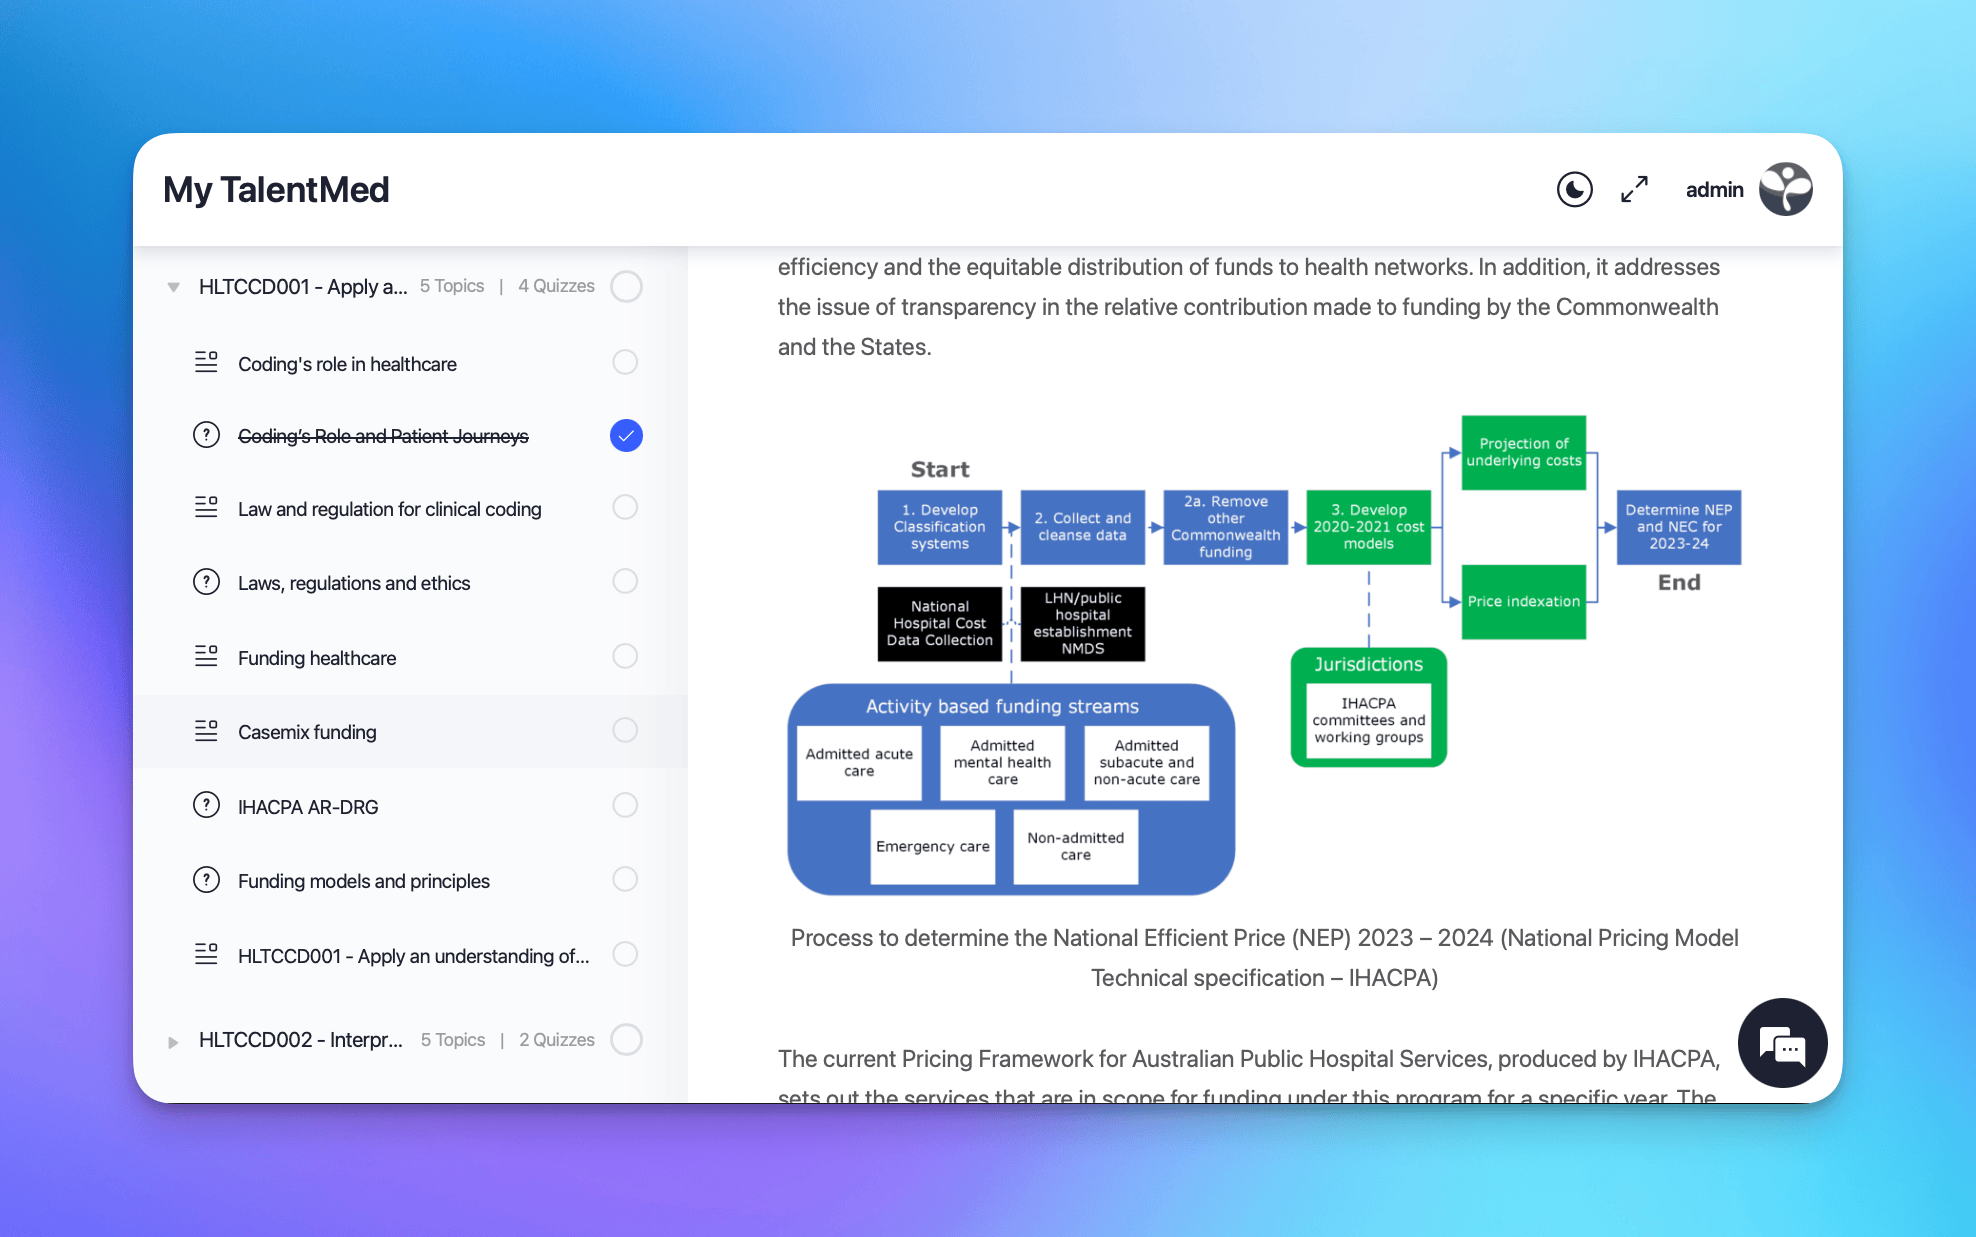Click the fullscreen expand arrows icon
Viewport: 1976px width, 1237px height.
pyautogui.click(x=1634, y=189)
